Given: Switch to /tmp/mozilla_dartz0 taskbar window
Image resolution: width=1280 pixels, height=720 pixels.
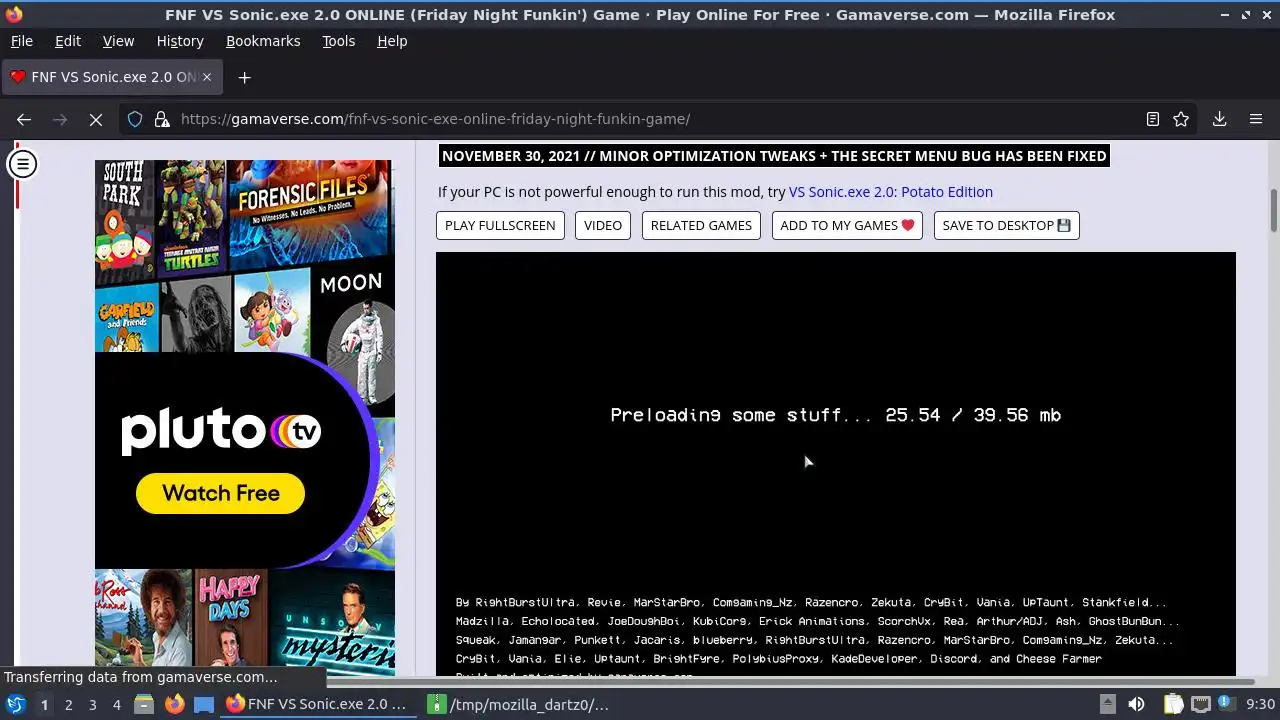Looking at the screenshot, I should click(520, 704).
